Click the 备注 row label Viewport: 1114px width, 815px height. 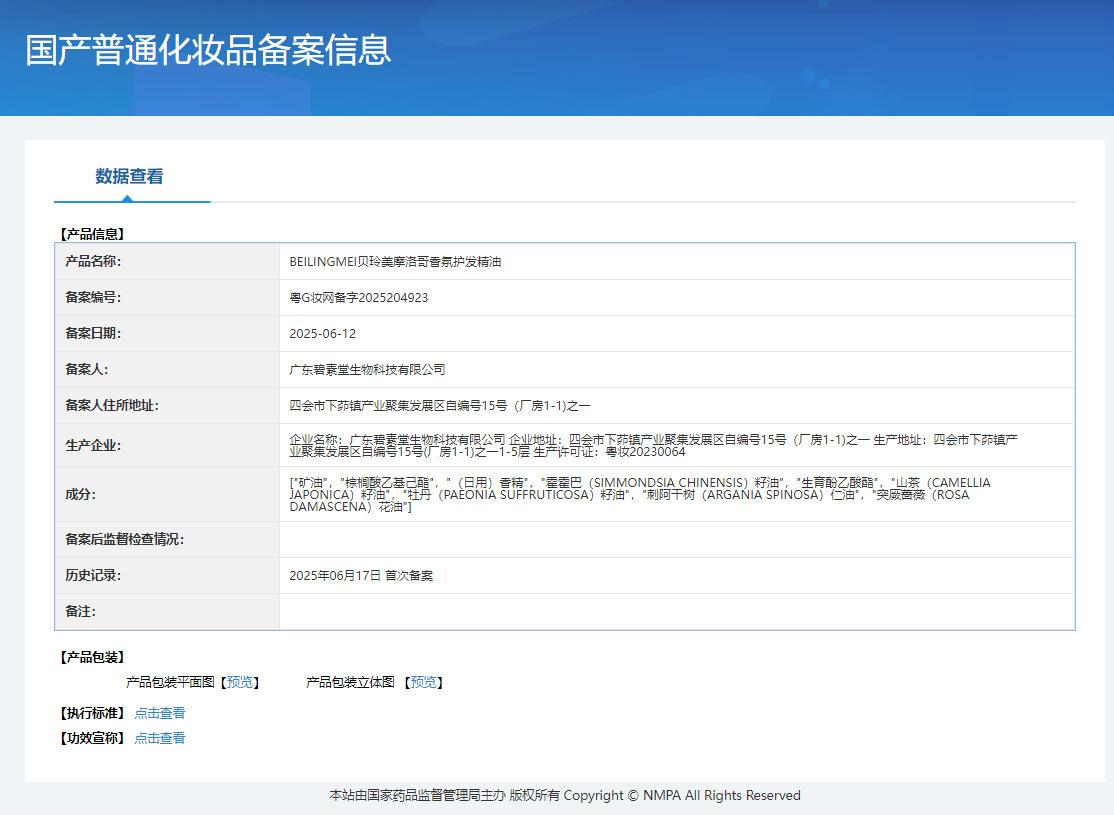tap(80, 612)
